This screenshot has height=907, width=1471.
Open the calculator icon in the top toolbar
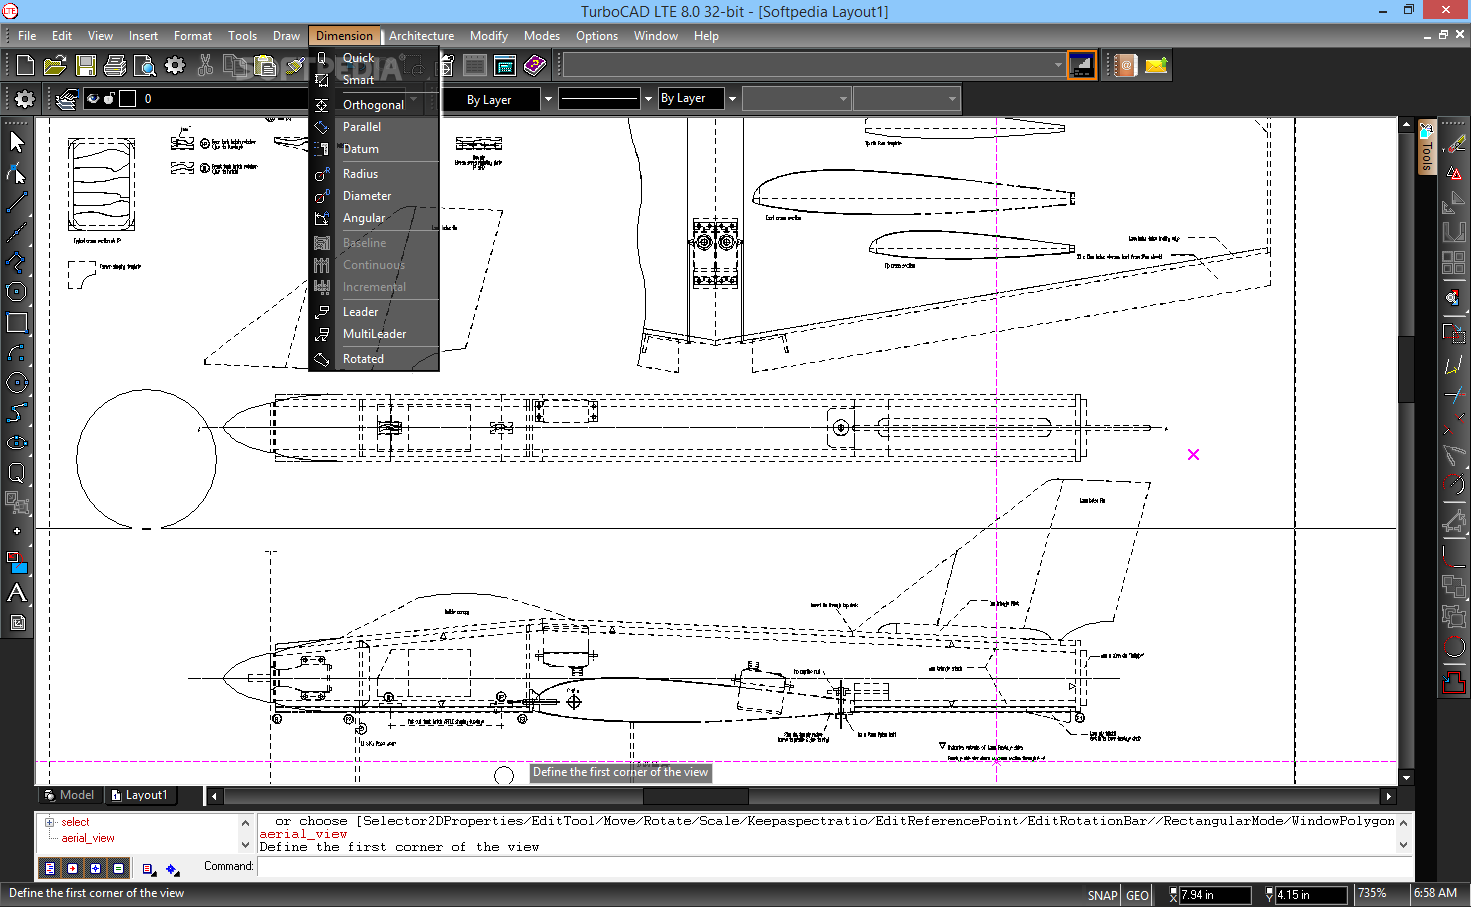pyautogui.click(x=505, y=66)
